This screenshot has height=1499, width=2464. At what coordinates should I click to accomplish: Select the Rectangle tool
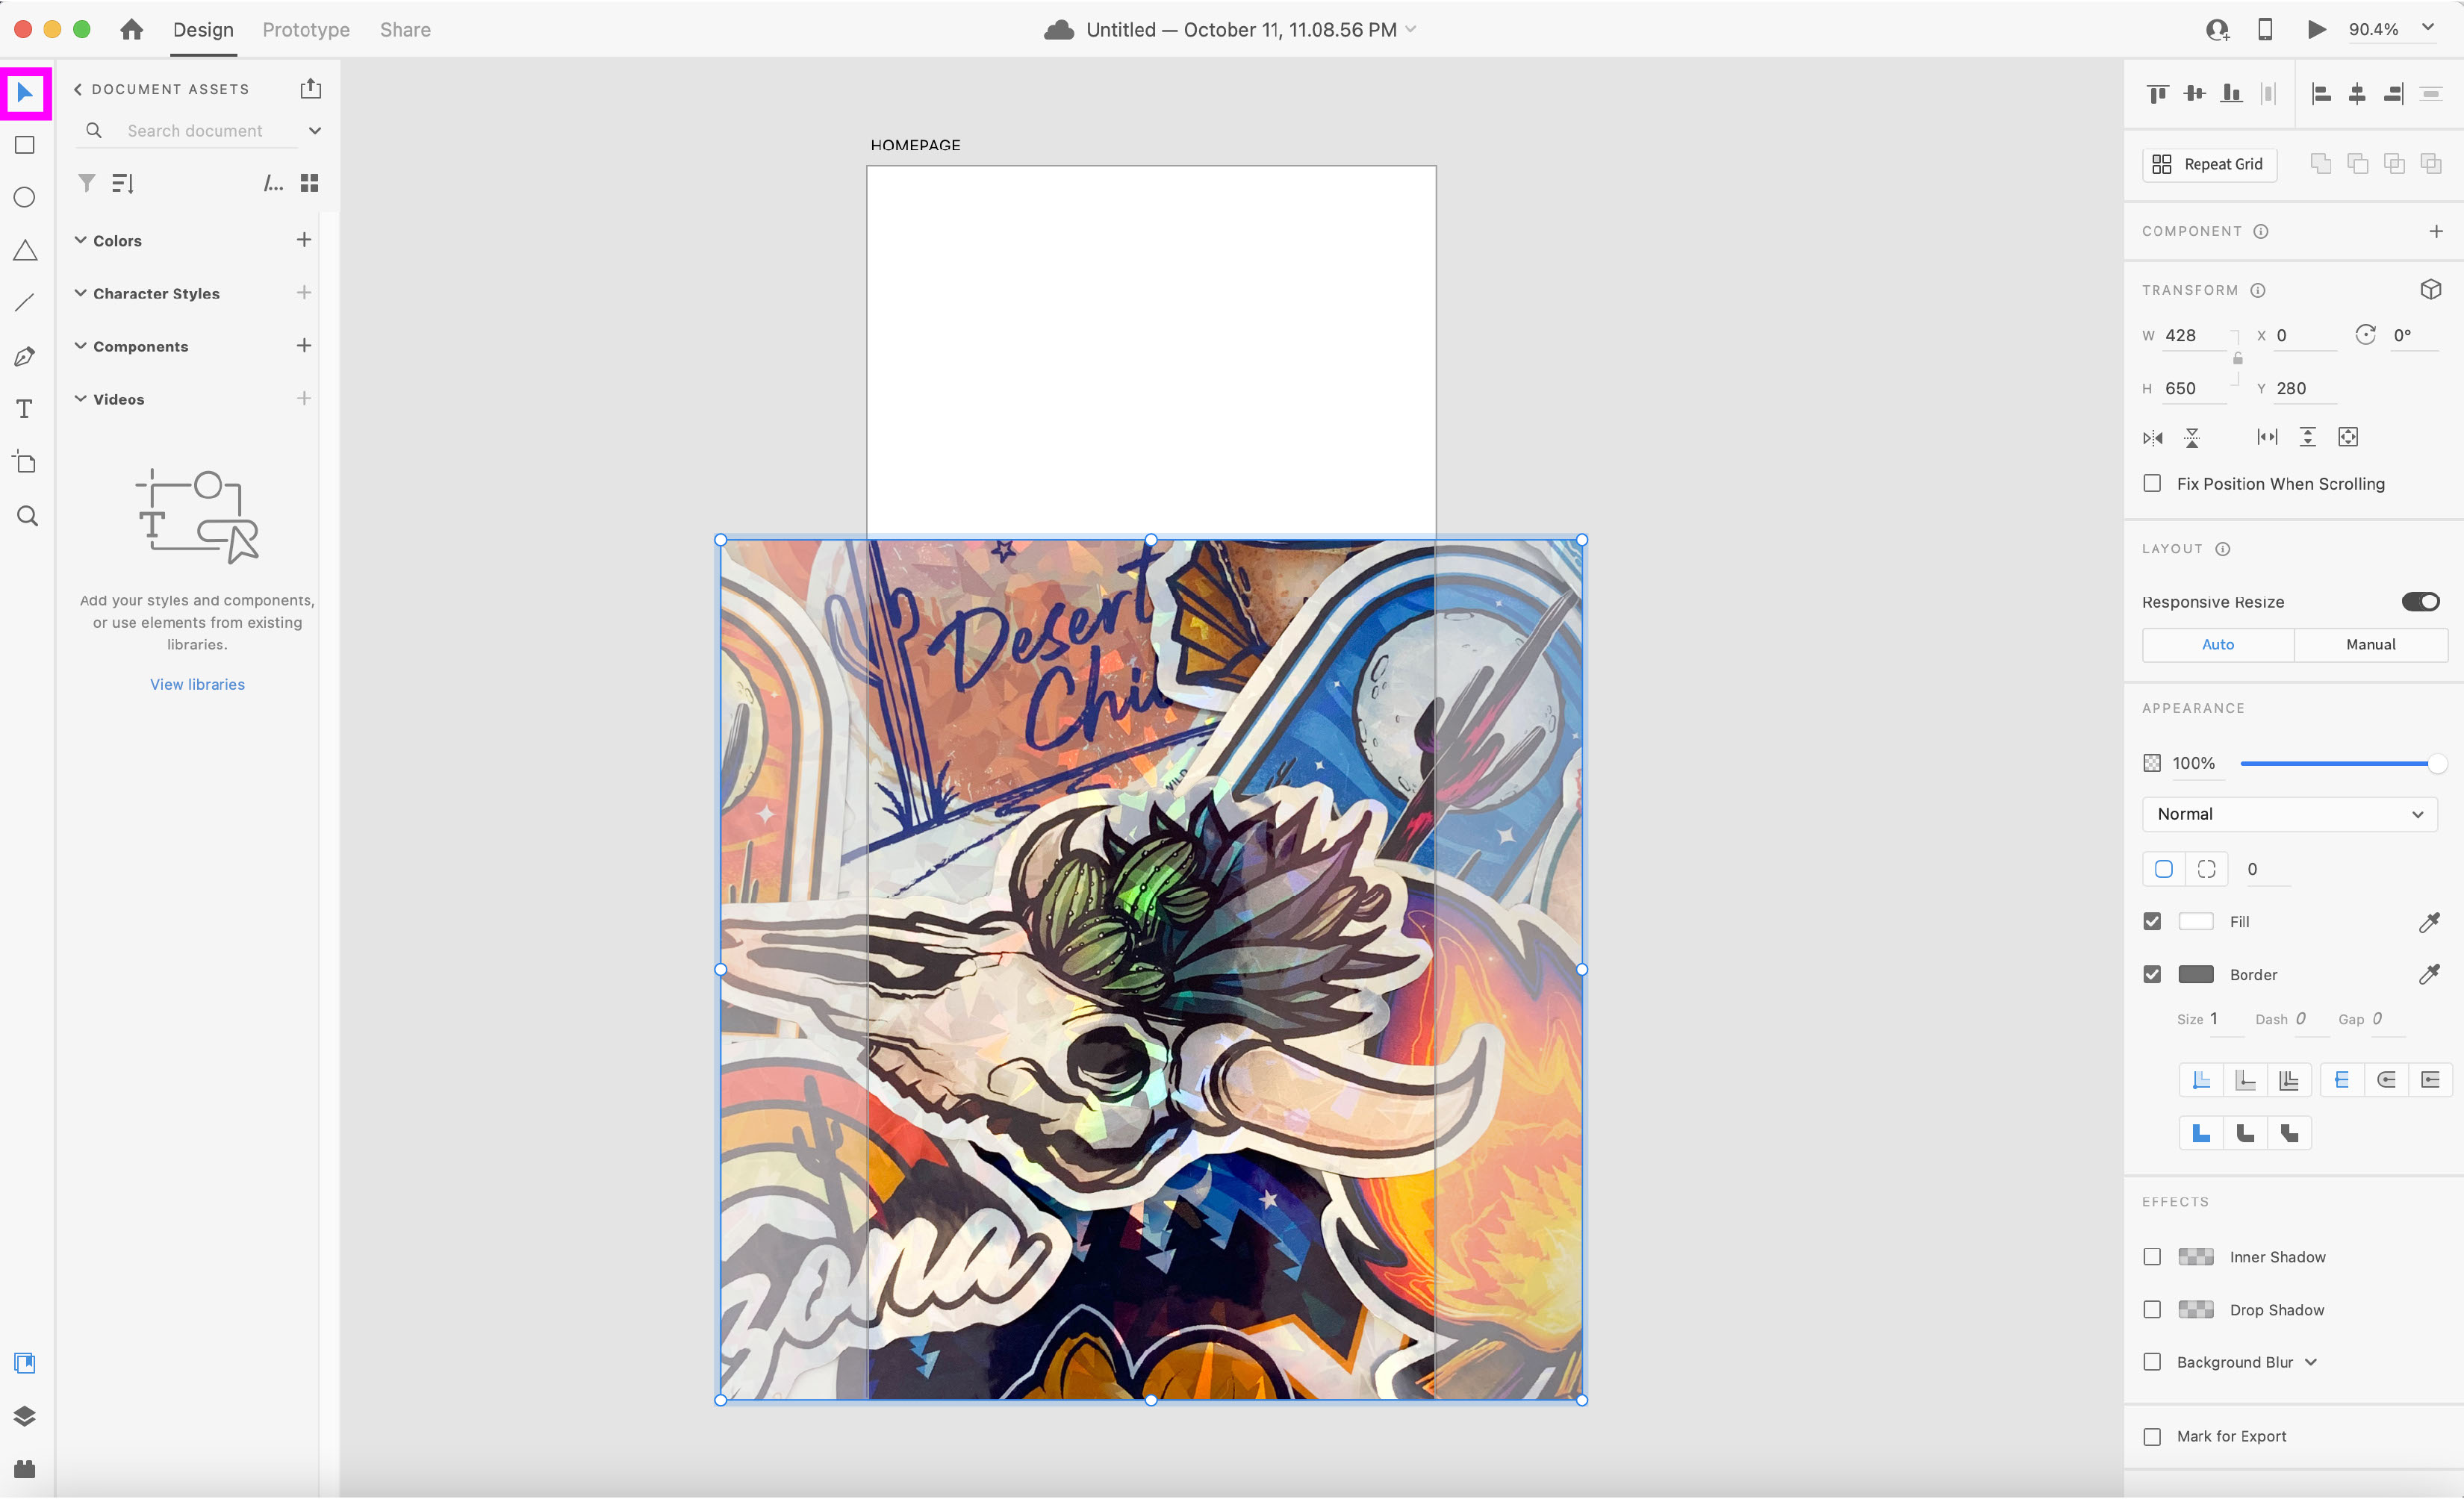point(25,145)
